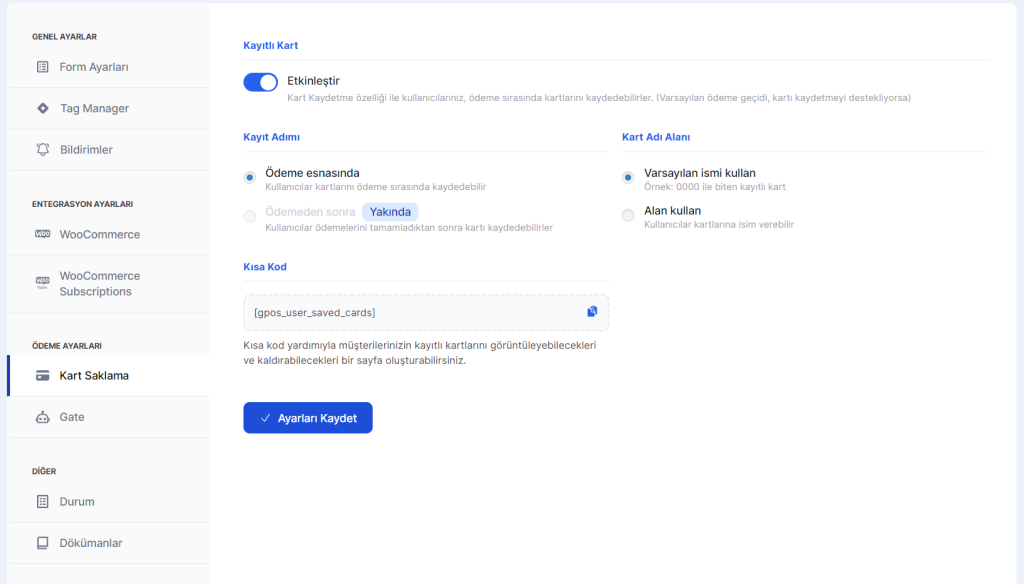Choose the Alan kullan radio option

click(x=628, y=215)
